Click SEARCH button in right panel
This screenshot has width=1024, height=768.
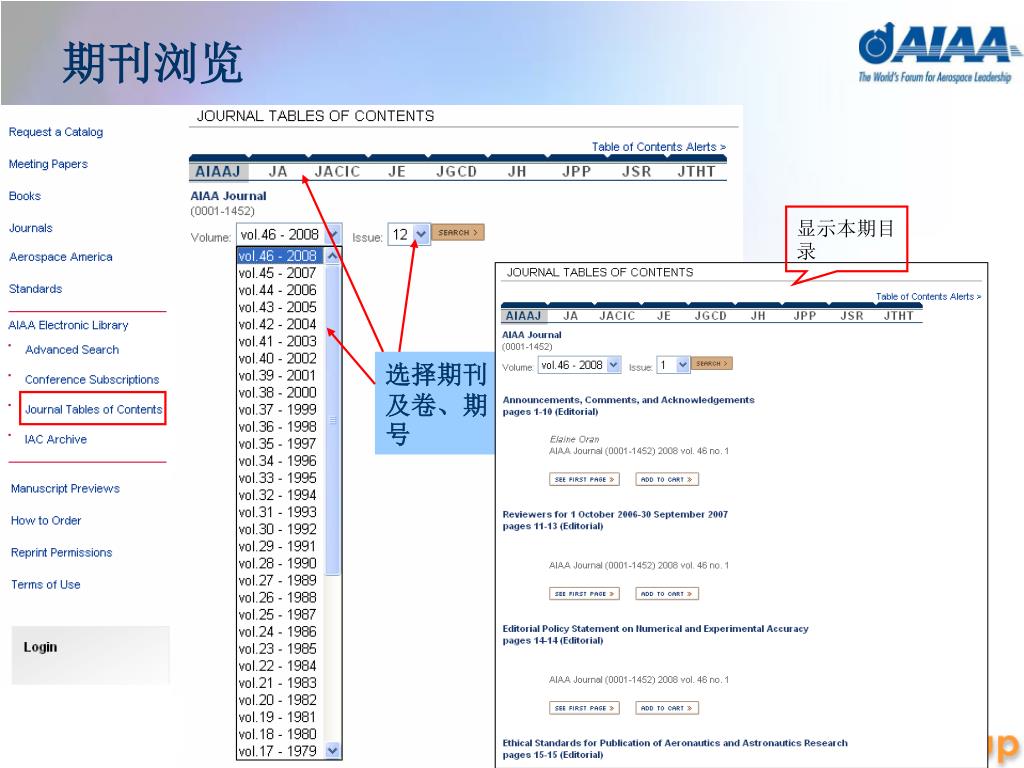click(712, 363)
